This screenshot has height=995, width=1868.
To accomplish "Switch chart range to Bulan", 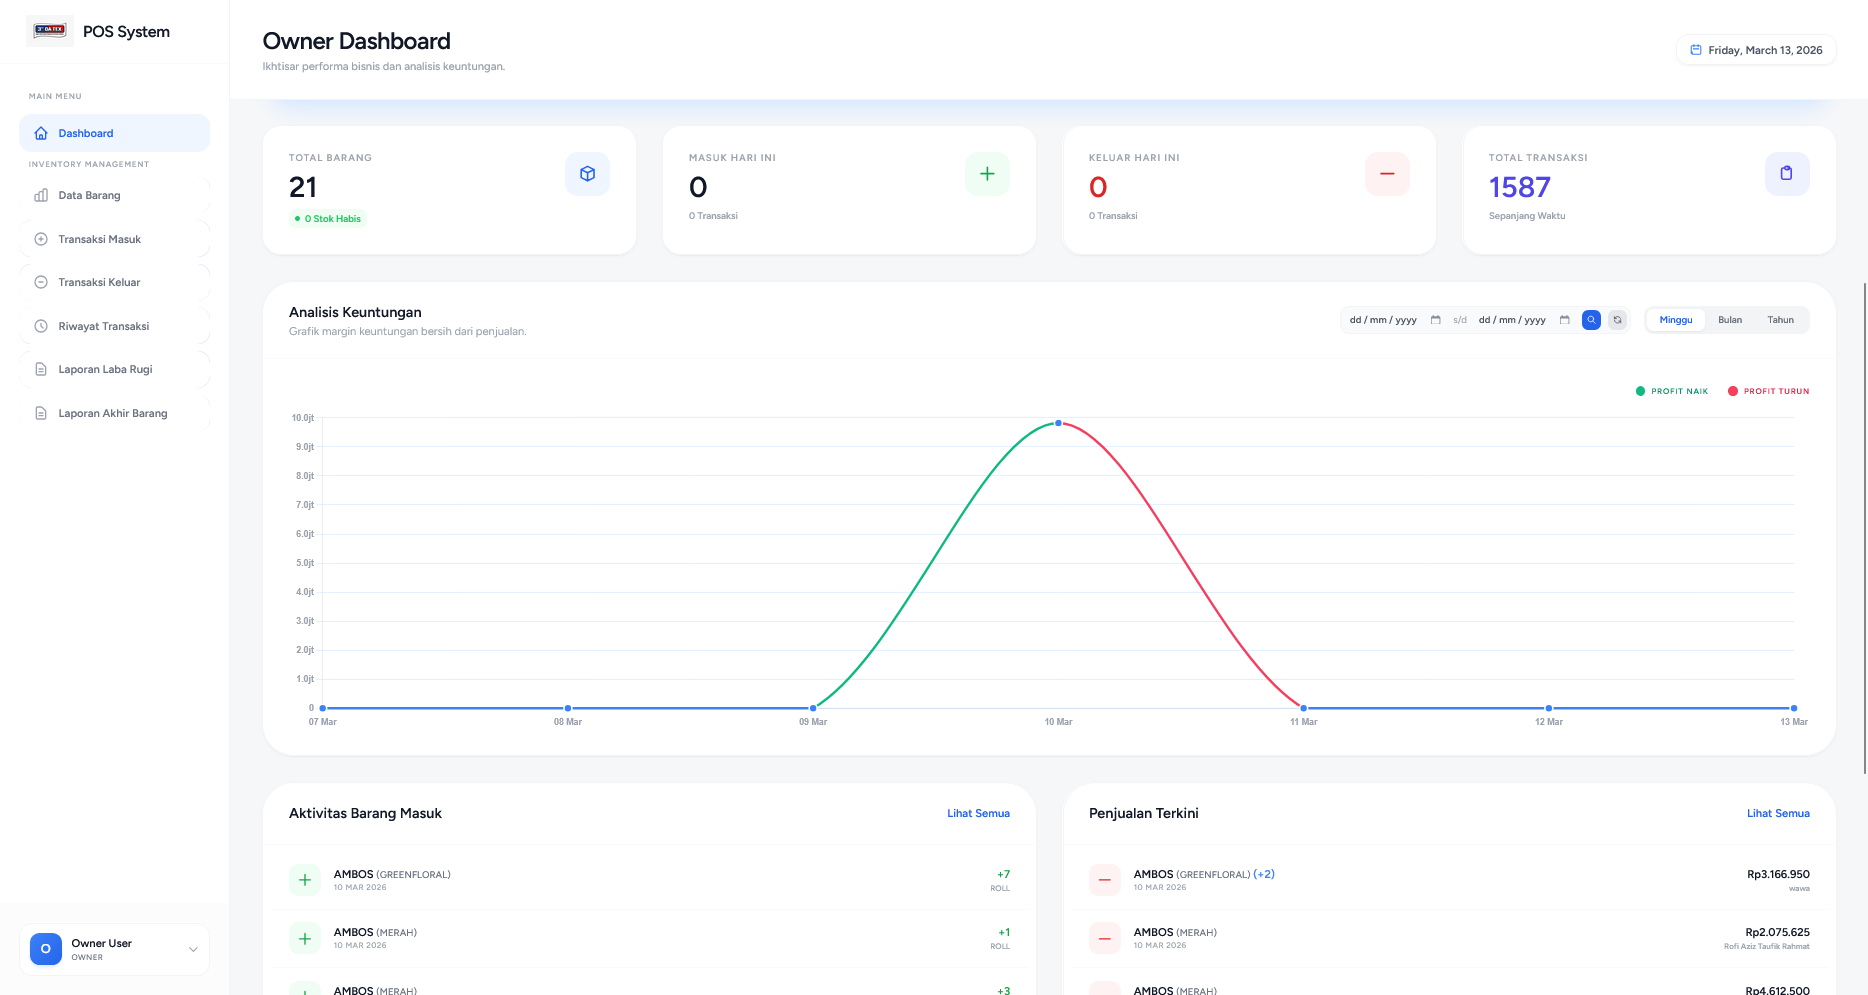I will point(1730,320).
